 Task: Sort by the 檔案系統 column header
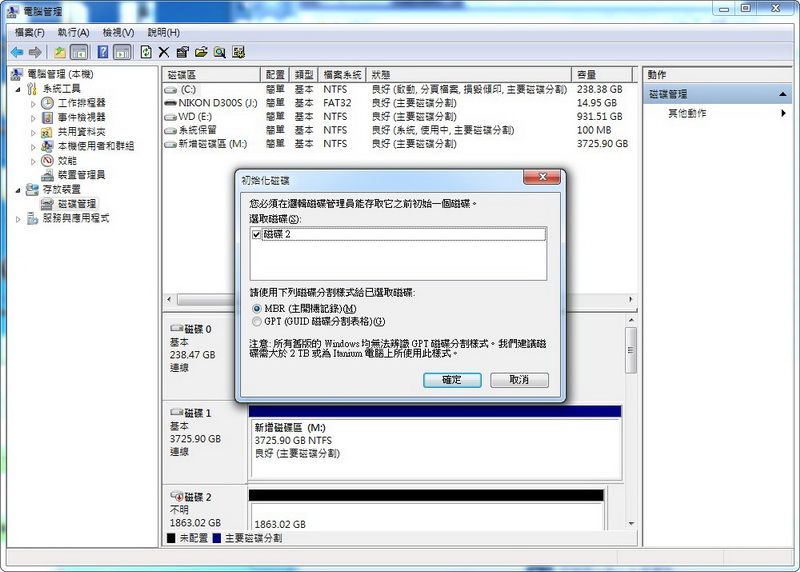pyautogui.click(x=342, y=74)
